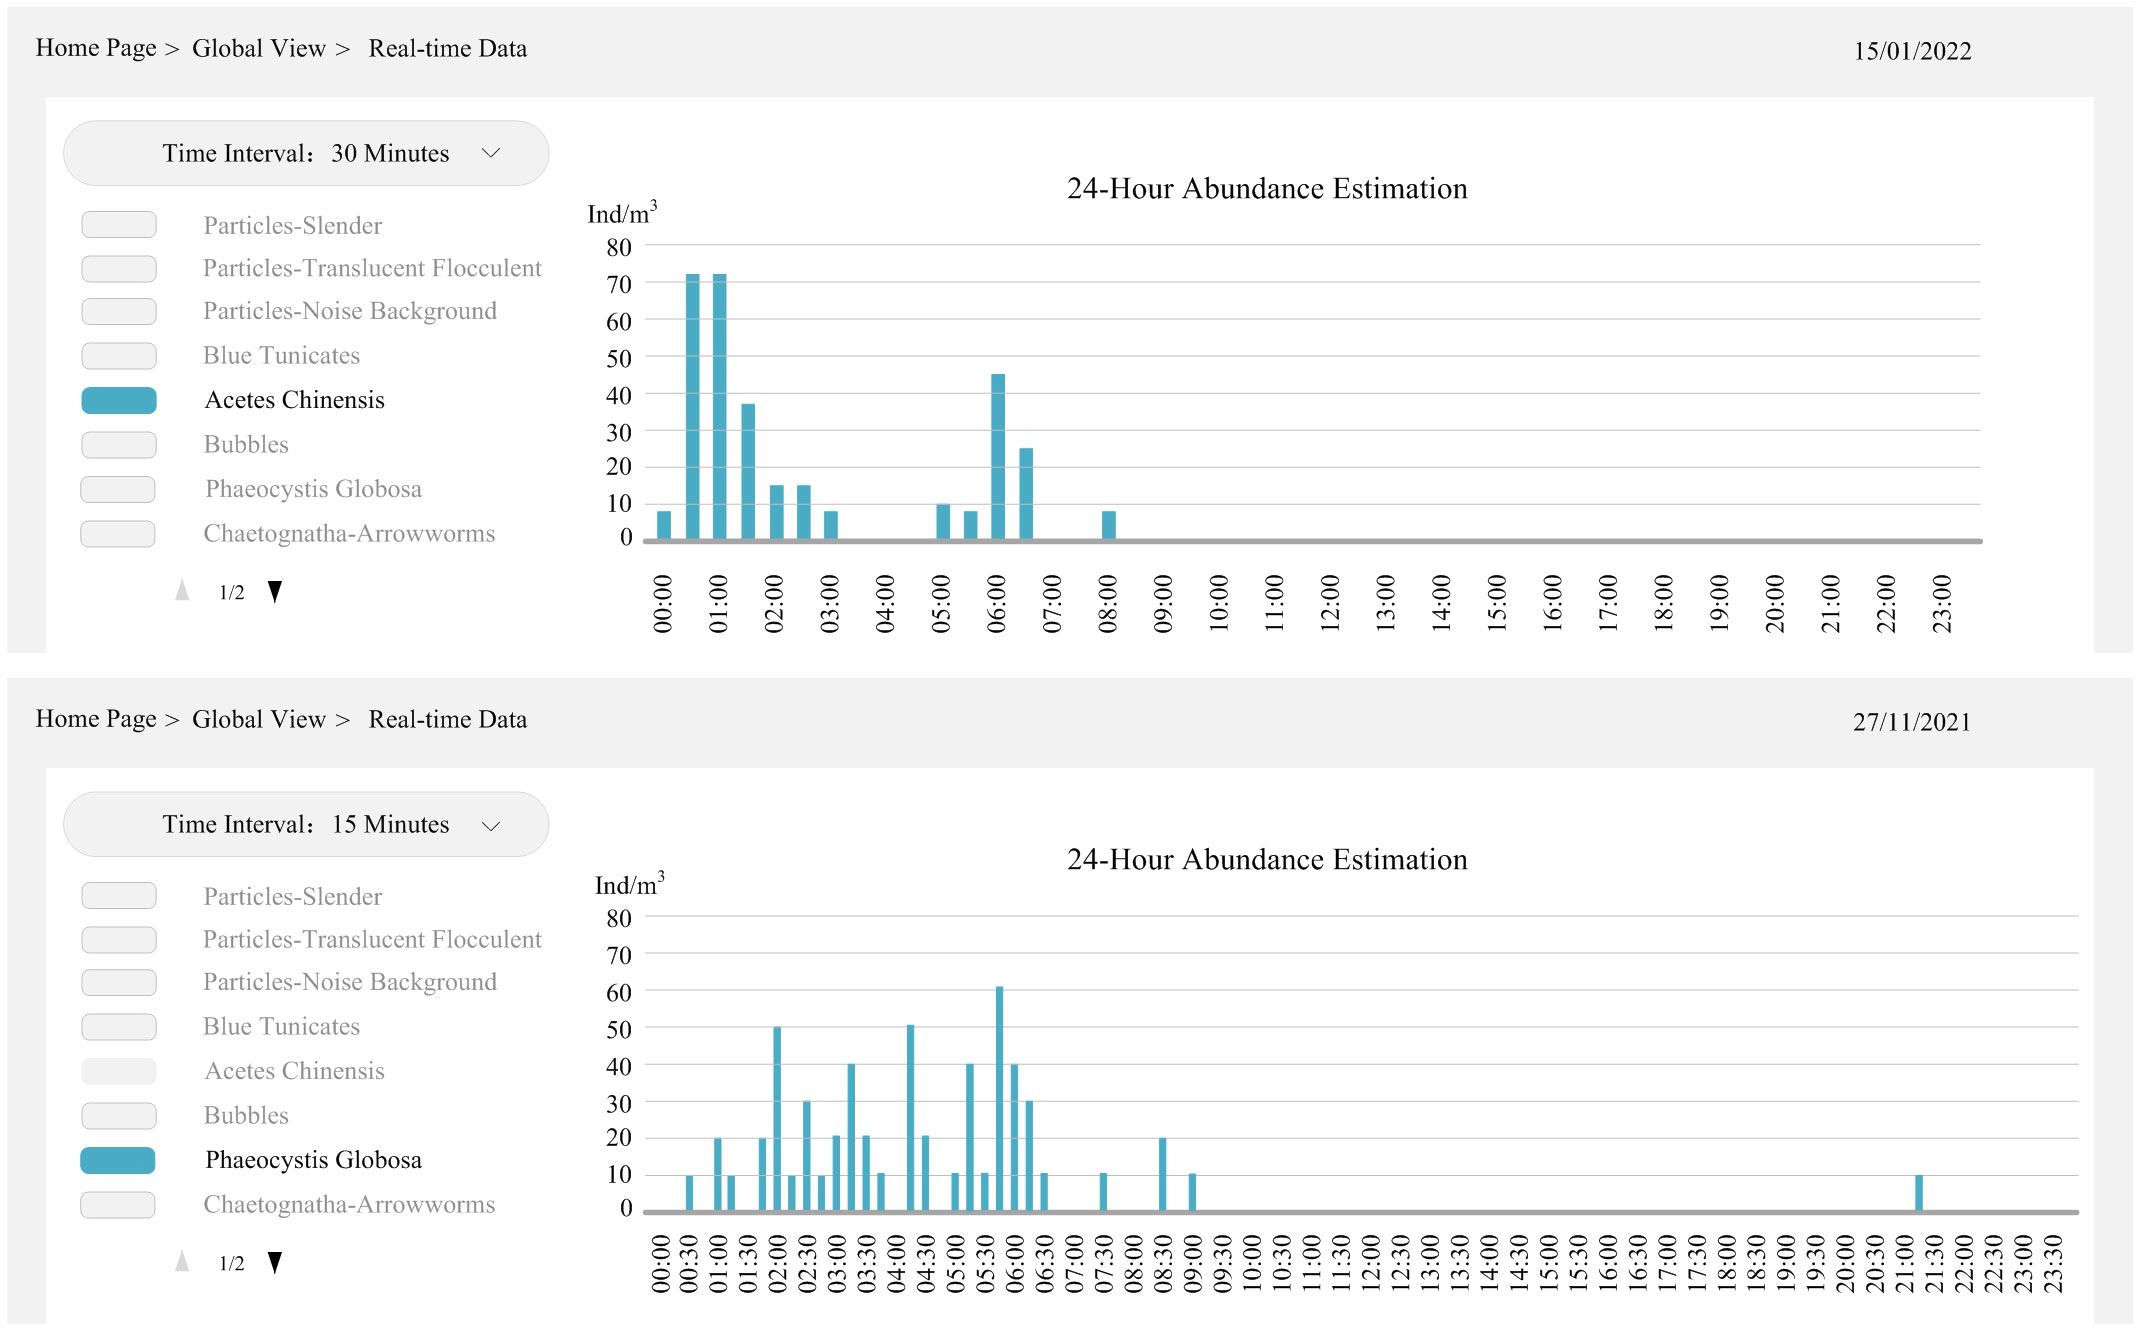Click the 1/2 page indicator in bottom panel
2141x1332 pixels.
[x=231, y=1263]
